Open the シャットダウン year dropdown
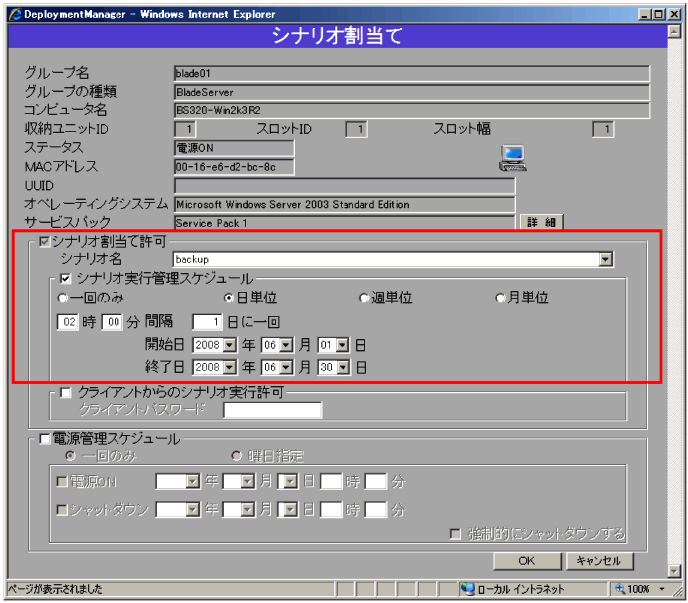 tap(193, 510)
